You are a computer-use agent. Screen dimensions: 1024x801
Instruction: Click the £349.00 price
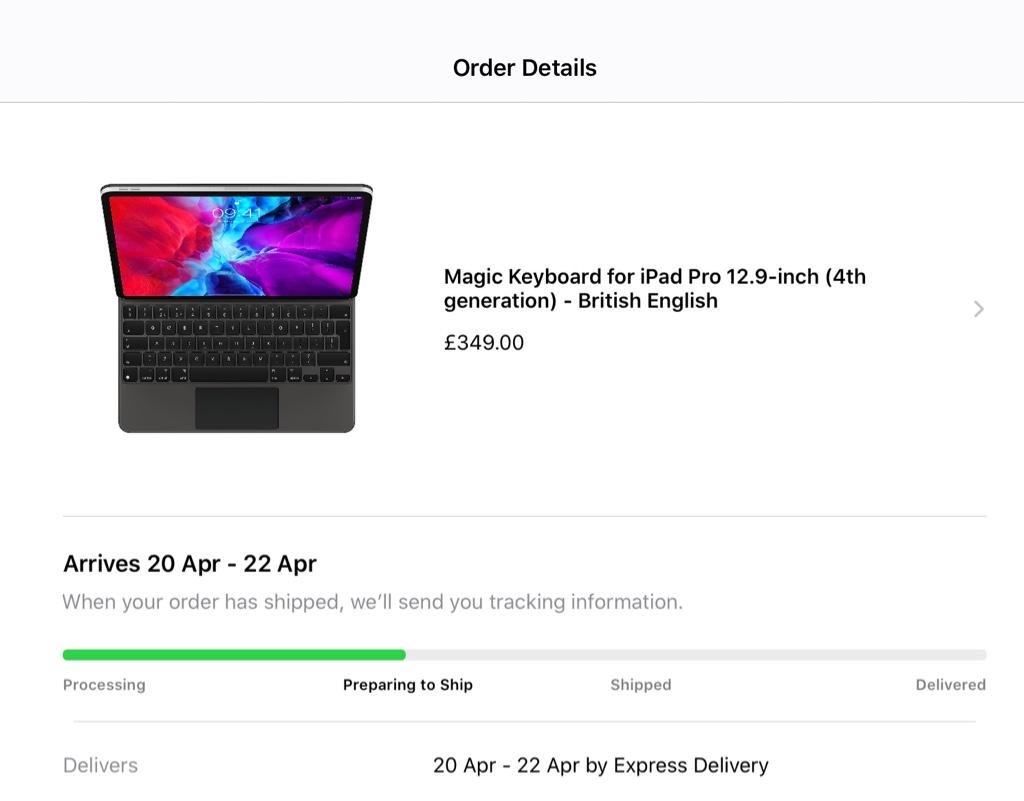click(484, 343)
